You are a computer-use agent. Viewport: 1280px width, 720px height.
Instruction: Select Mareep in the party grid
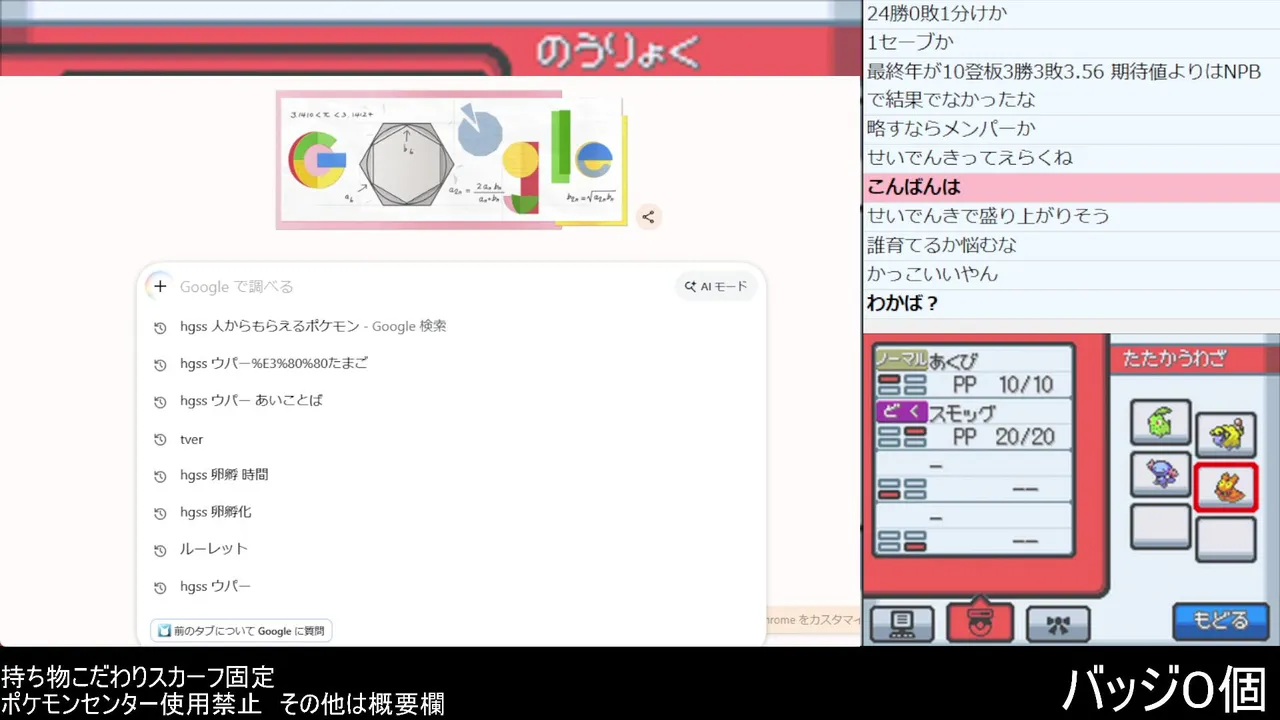(x=1226, y=433)
